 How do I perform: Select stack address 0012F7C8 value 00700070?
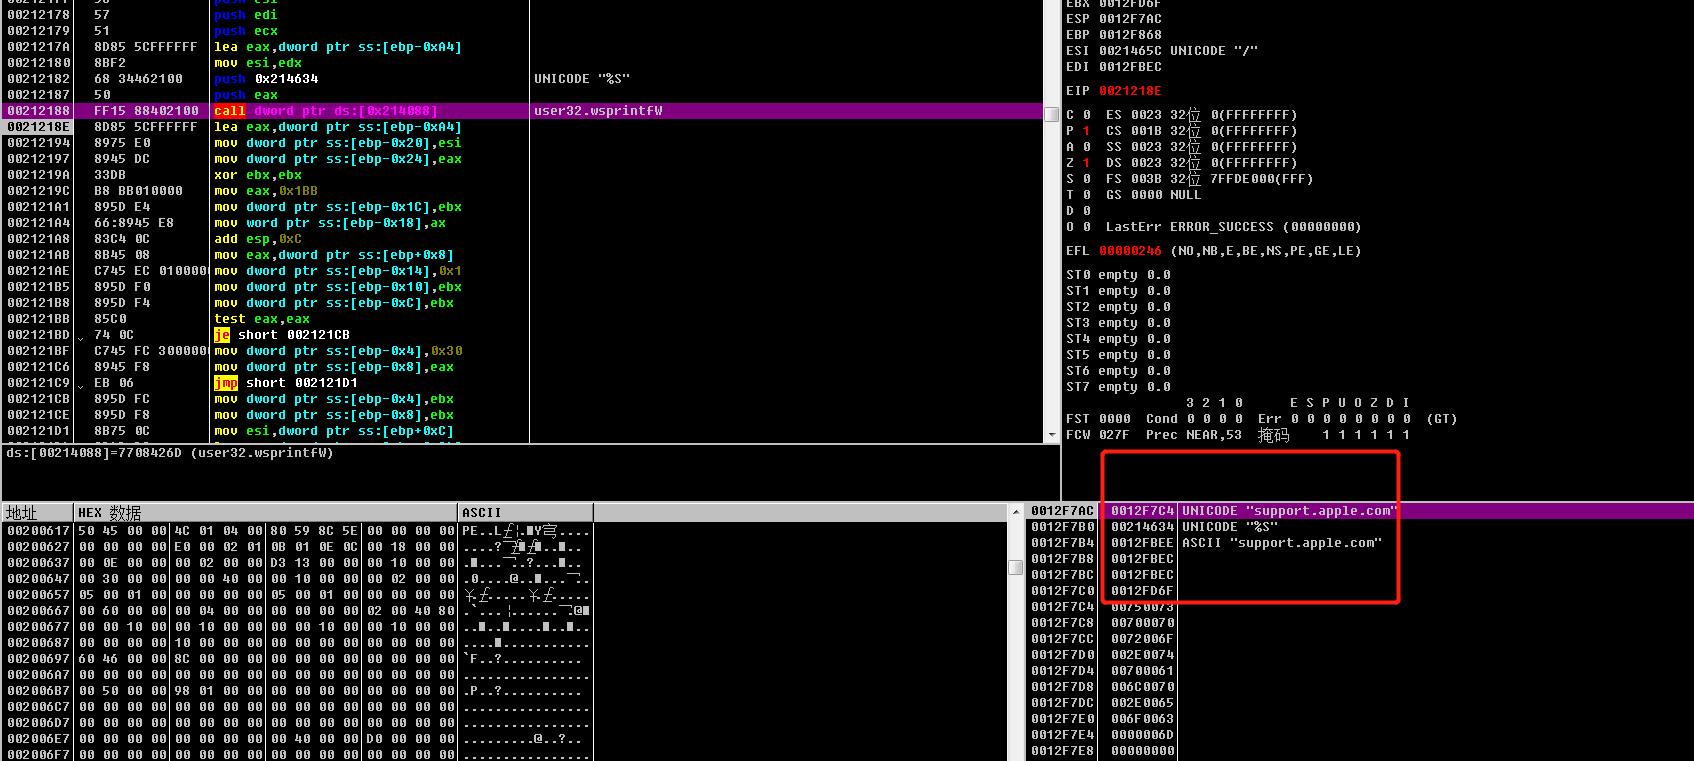[x=1142, y=623]
